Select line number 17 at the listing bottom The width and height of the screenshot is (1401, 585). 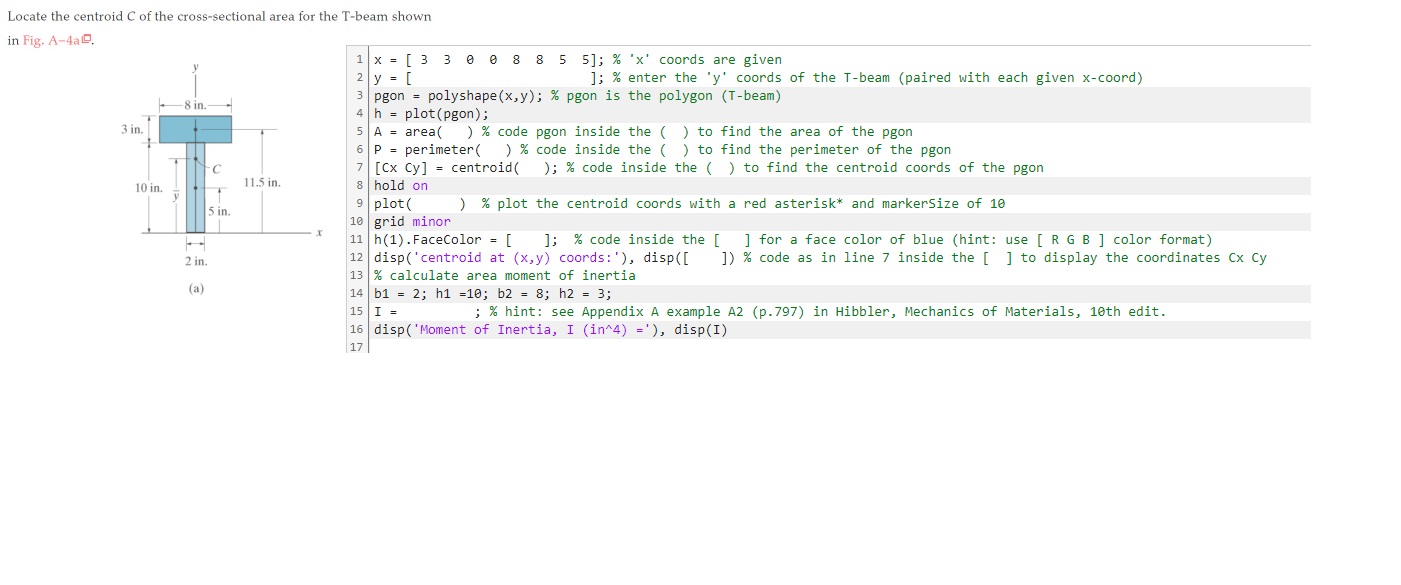356,347
